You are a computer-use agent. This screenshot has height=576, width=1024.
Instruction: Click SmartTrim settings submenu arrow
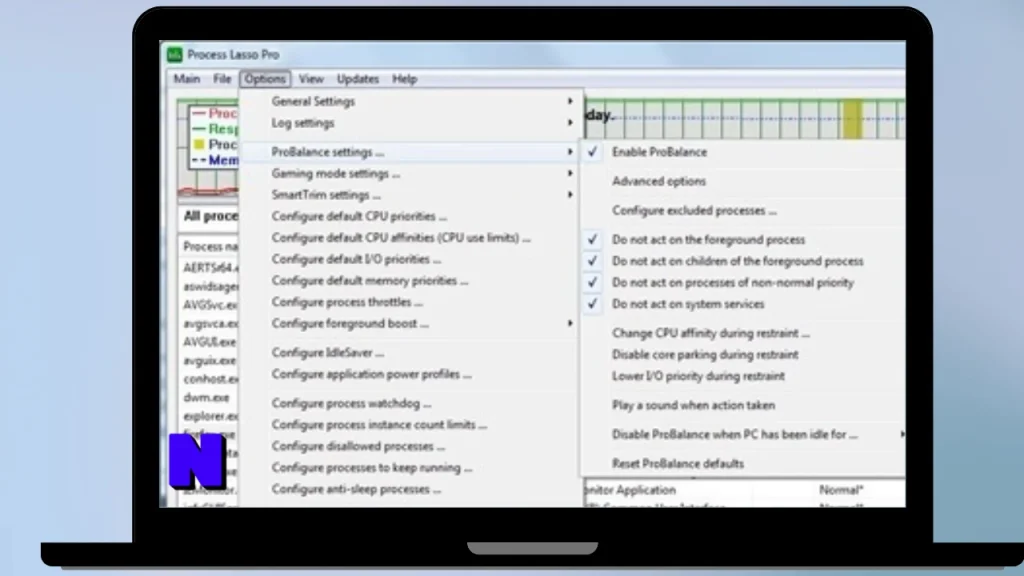pos(570,195)
